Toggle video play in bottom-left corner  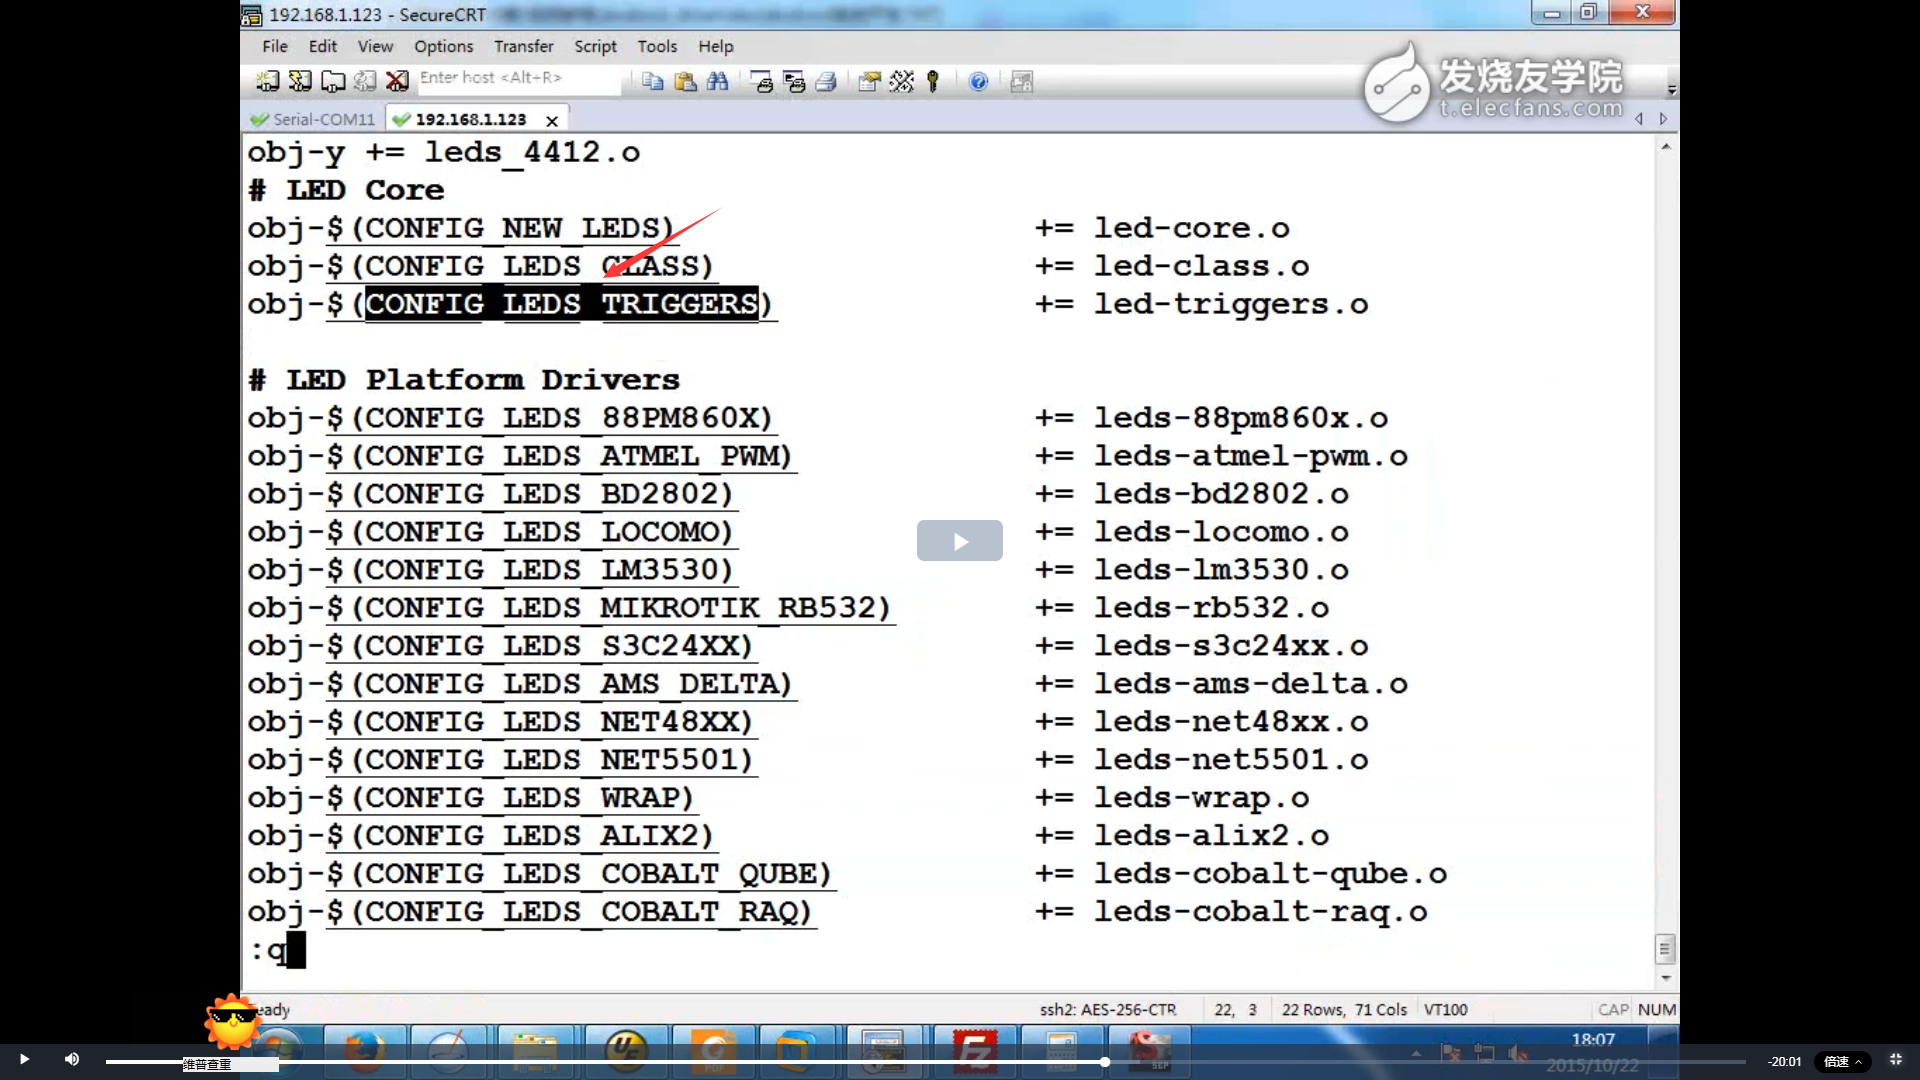pos(24,1060)
